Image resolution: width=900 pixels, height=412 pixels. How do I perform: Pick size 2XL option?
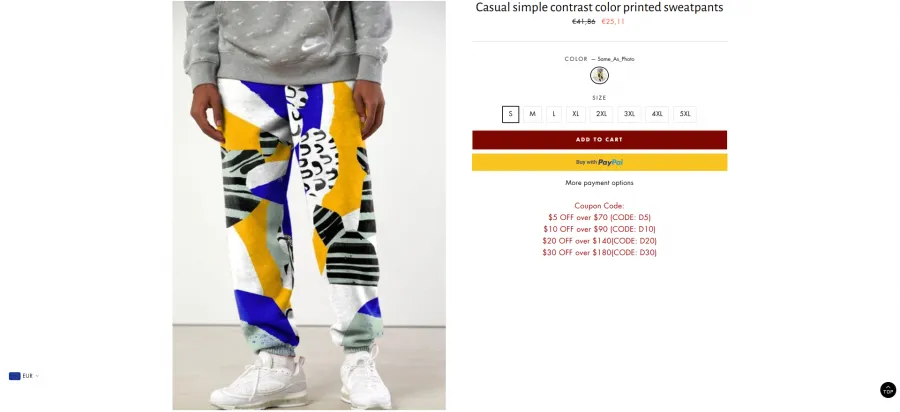click(602, 114)
